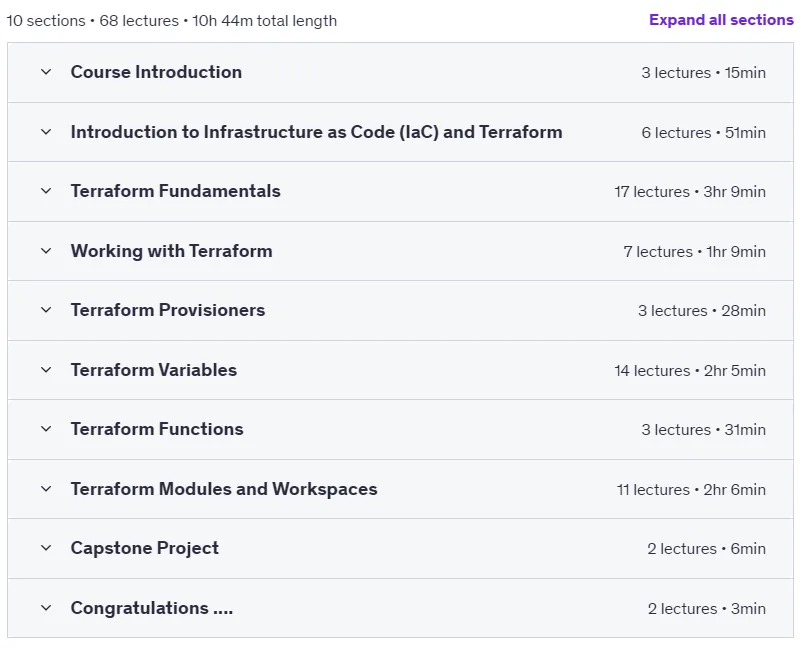Click the 17 lectures 3hr 9min label
Image resolution: width=801 pixels, height=649 pixels.
pyautogui.click(x=690, y=192)
